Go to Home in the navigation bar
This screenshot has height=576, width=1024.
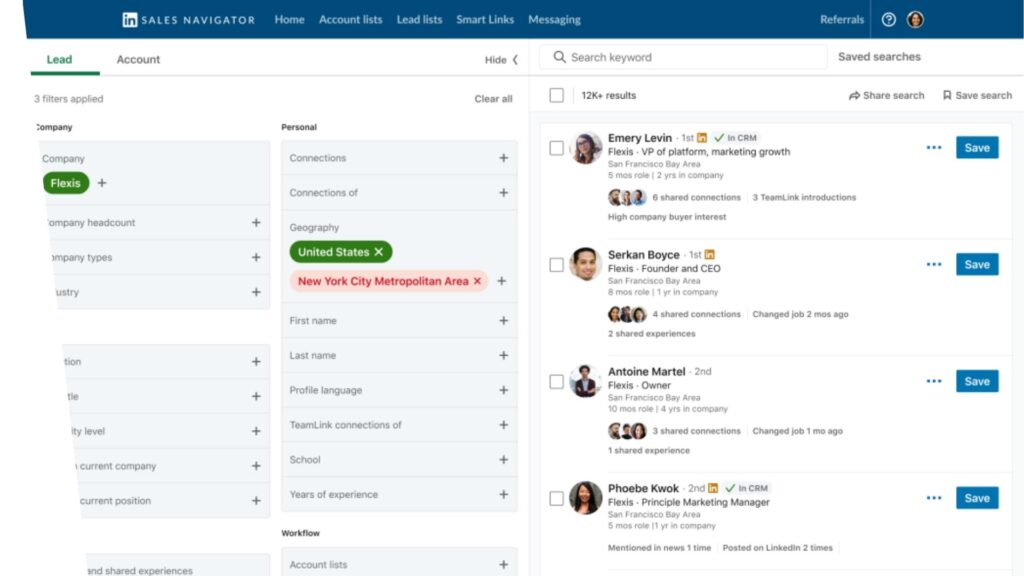(x=289, y=20)
